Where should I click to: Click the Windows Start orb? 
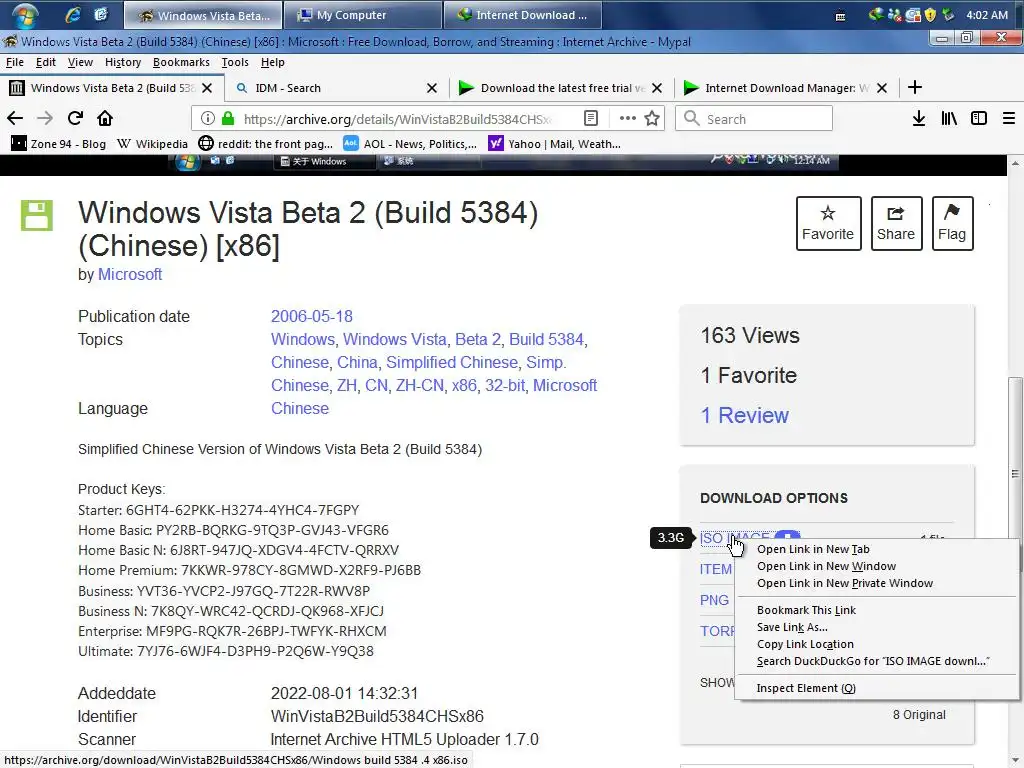[x=25, y=15]
